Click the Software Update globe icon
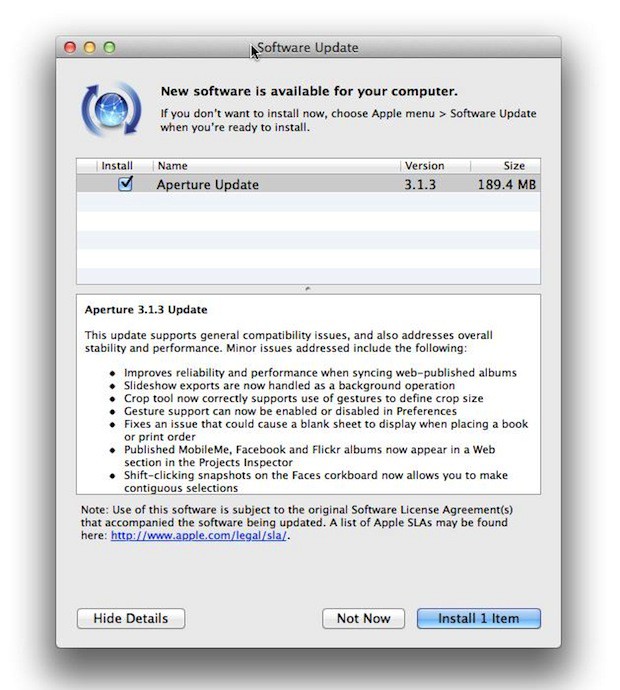The width and height of the screenshot is (620, 690). 111,109
